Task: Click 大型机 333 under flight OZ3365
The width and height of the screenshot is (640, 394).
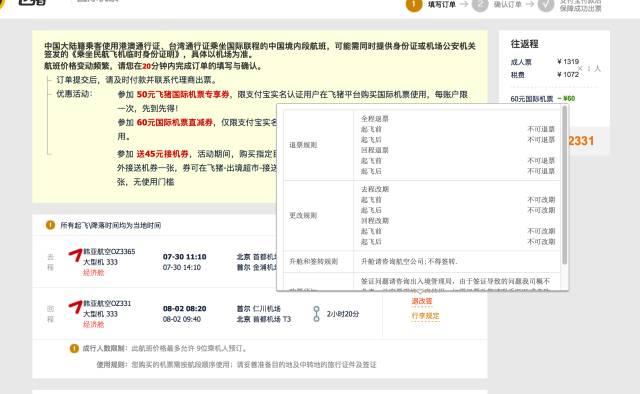Action: click(100, 262)
